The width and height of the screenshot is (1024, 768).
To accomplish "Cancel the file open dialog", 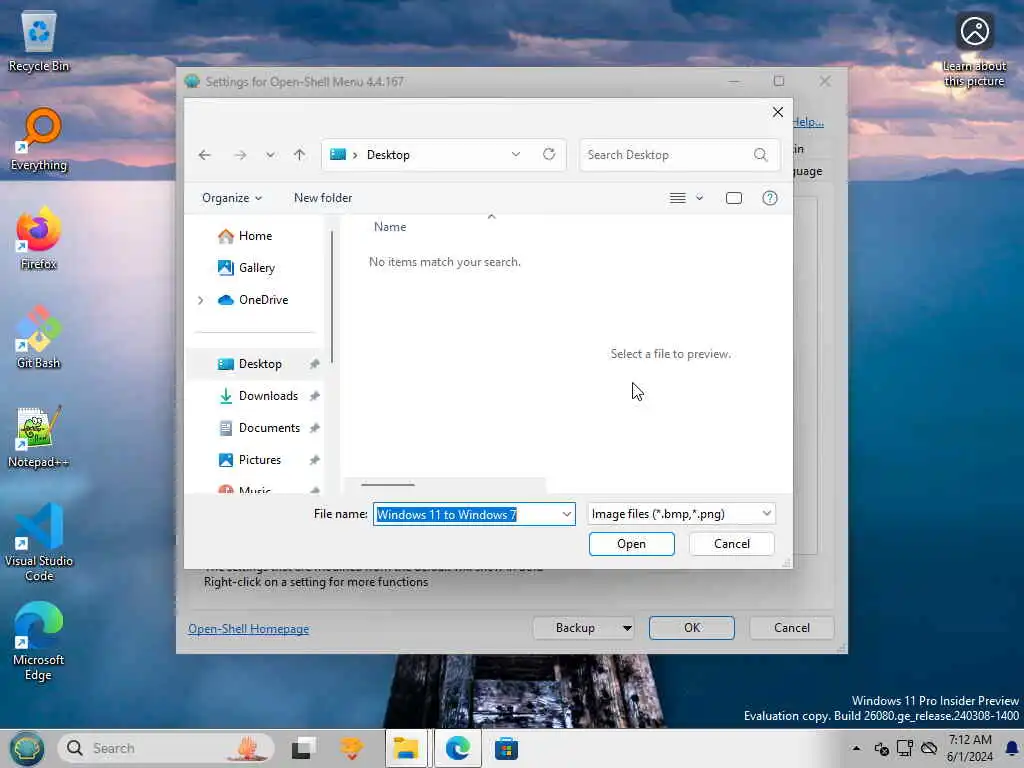I will [731, 544].
